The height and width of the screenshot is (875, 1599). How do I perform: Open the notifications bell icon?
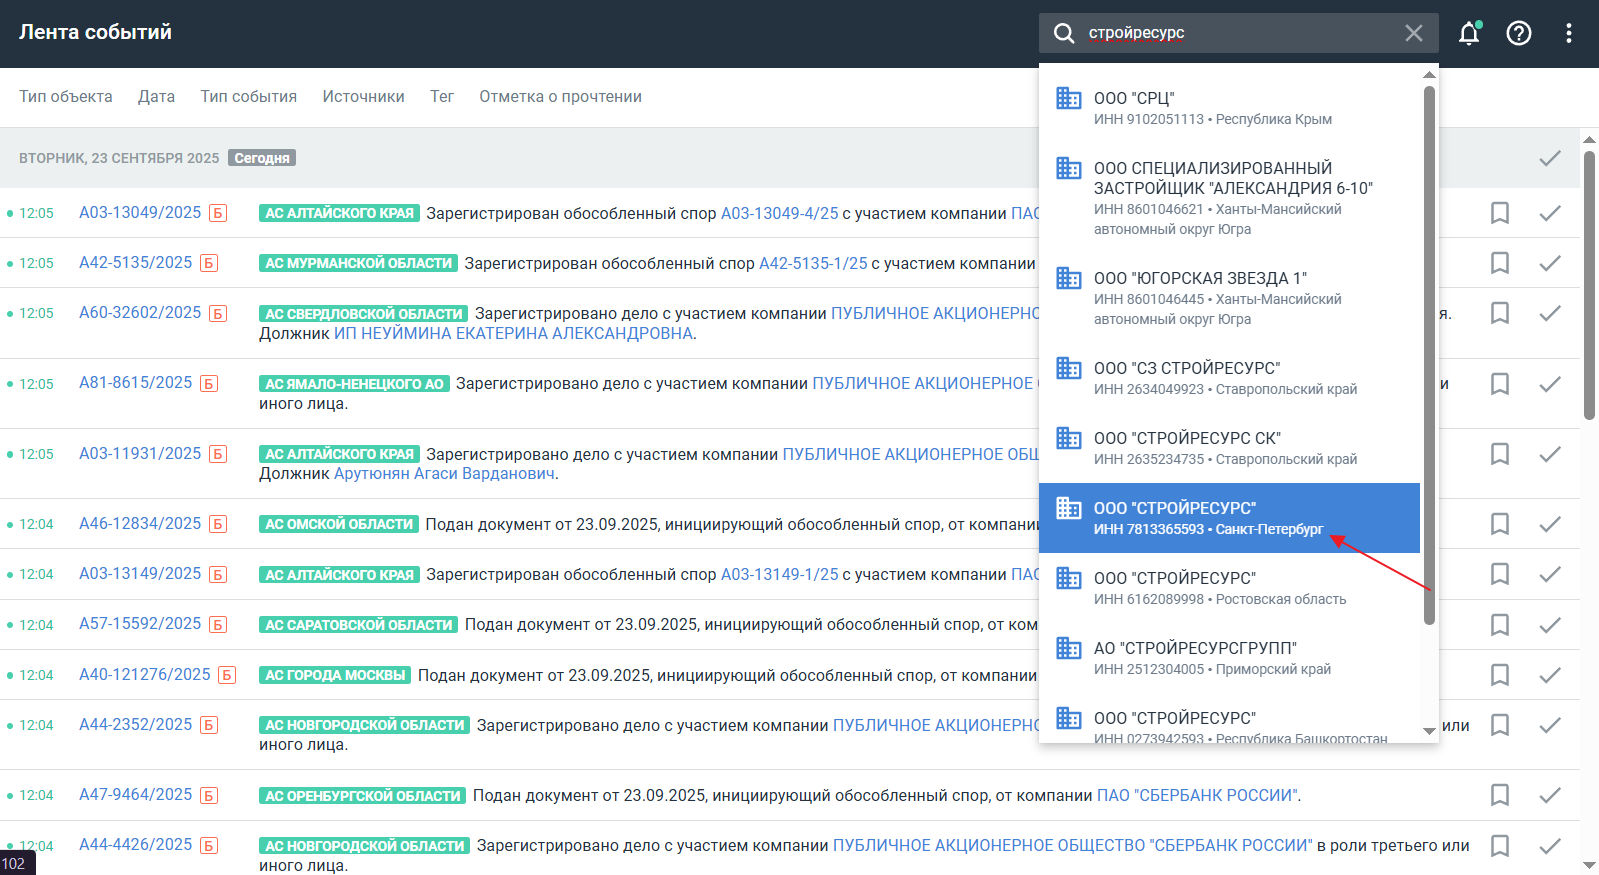click(1468, 33)
